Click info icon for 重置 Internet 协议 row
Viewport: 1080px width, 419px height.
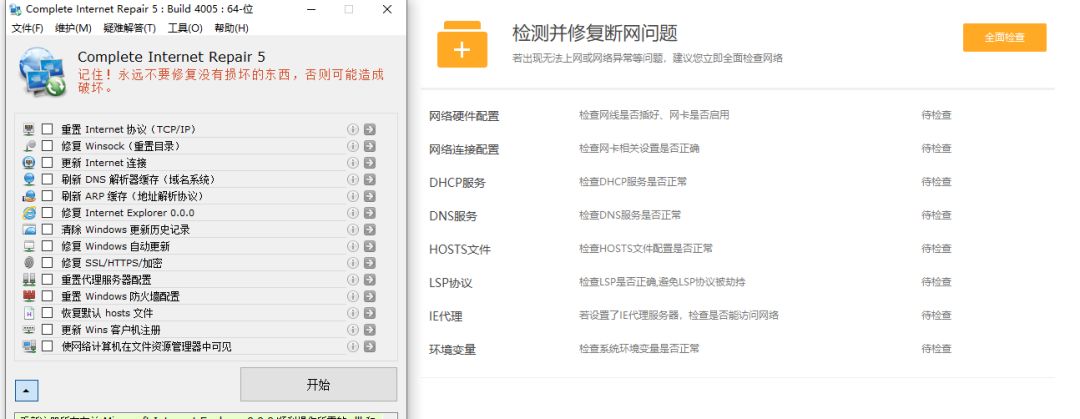pos(353,130)
